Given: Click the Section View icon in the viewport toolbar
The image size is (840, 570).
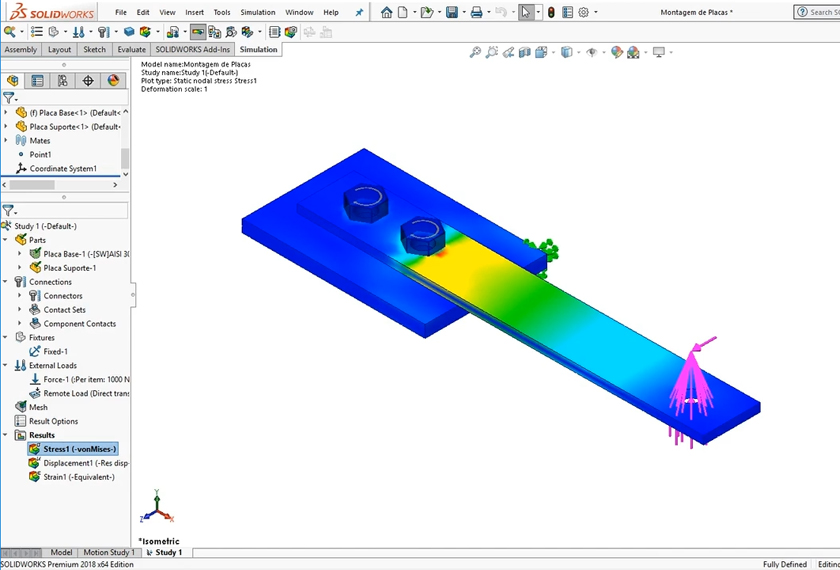Looking at the screenshot, I should (x=523, y=52).
